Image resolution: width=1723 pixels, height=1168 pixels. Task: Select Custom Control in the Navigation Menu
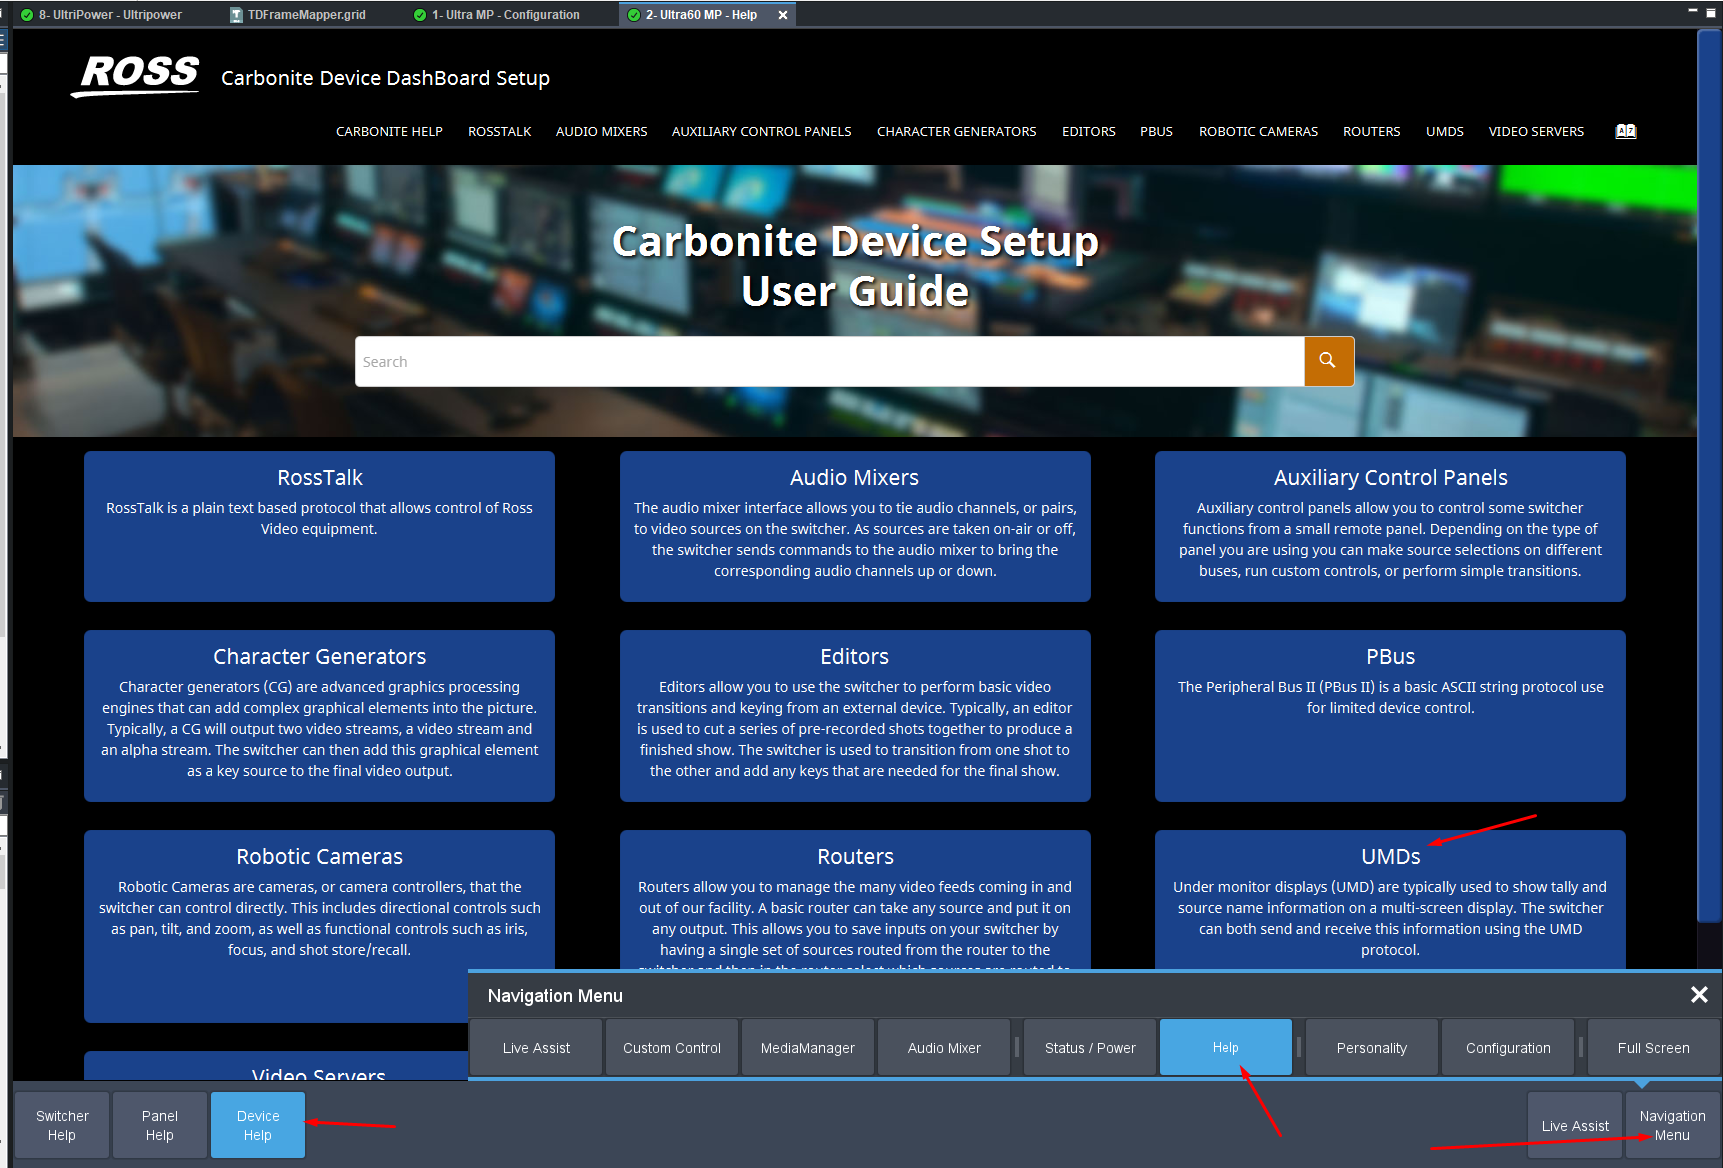pyautogui.click(x=672, y=1047)
